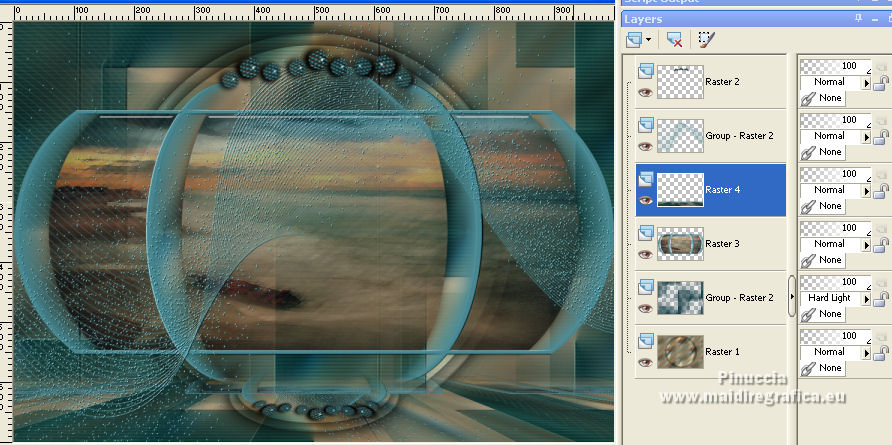Select the layer named Raster 1
This screenshot has height=445, width=892.
722,352
